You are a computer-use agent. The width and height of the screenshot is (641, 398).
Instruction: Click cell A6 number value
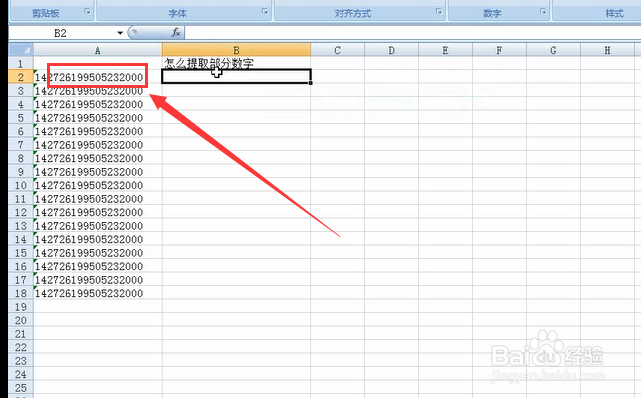97,131
